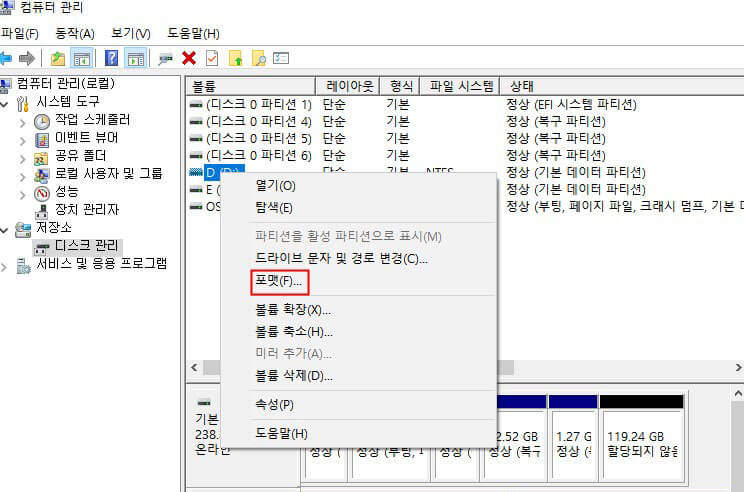Click the 로컬 사용자 및 그룹 users icon
This screenshot has width=744, height=492.
(x=41, y=176)
